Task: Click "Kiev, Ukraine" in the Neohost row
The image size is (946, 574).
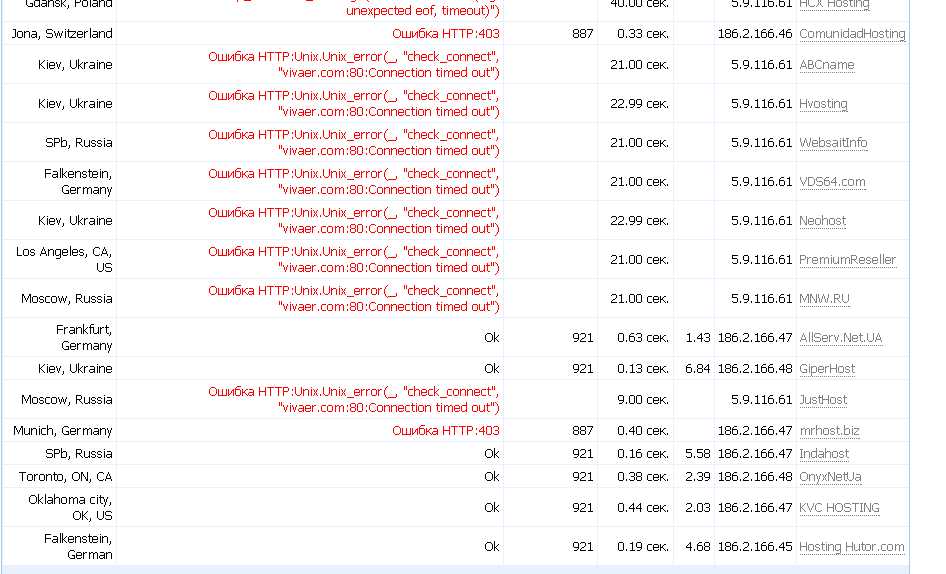Action: pos(75,221)
